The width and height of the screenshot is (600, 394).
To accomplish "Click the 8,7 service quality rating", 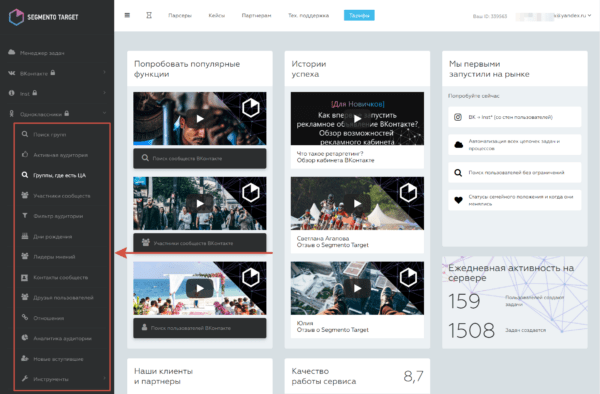I will click(414, 376).
